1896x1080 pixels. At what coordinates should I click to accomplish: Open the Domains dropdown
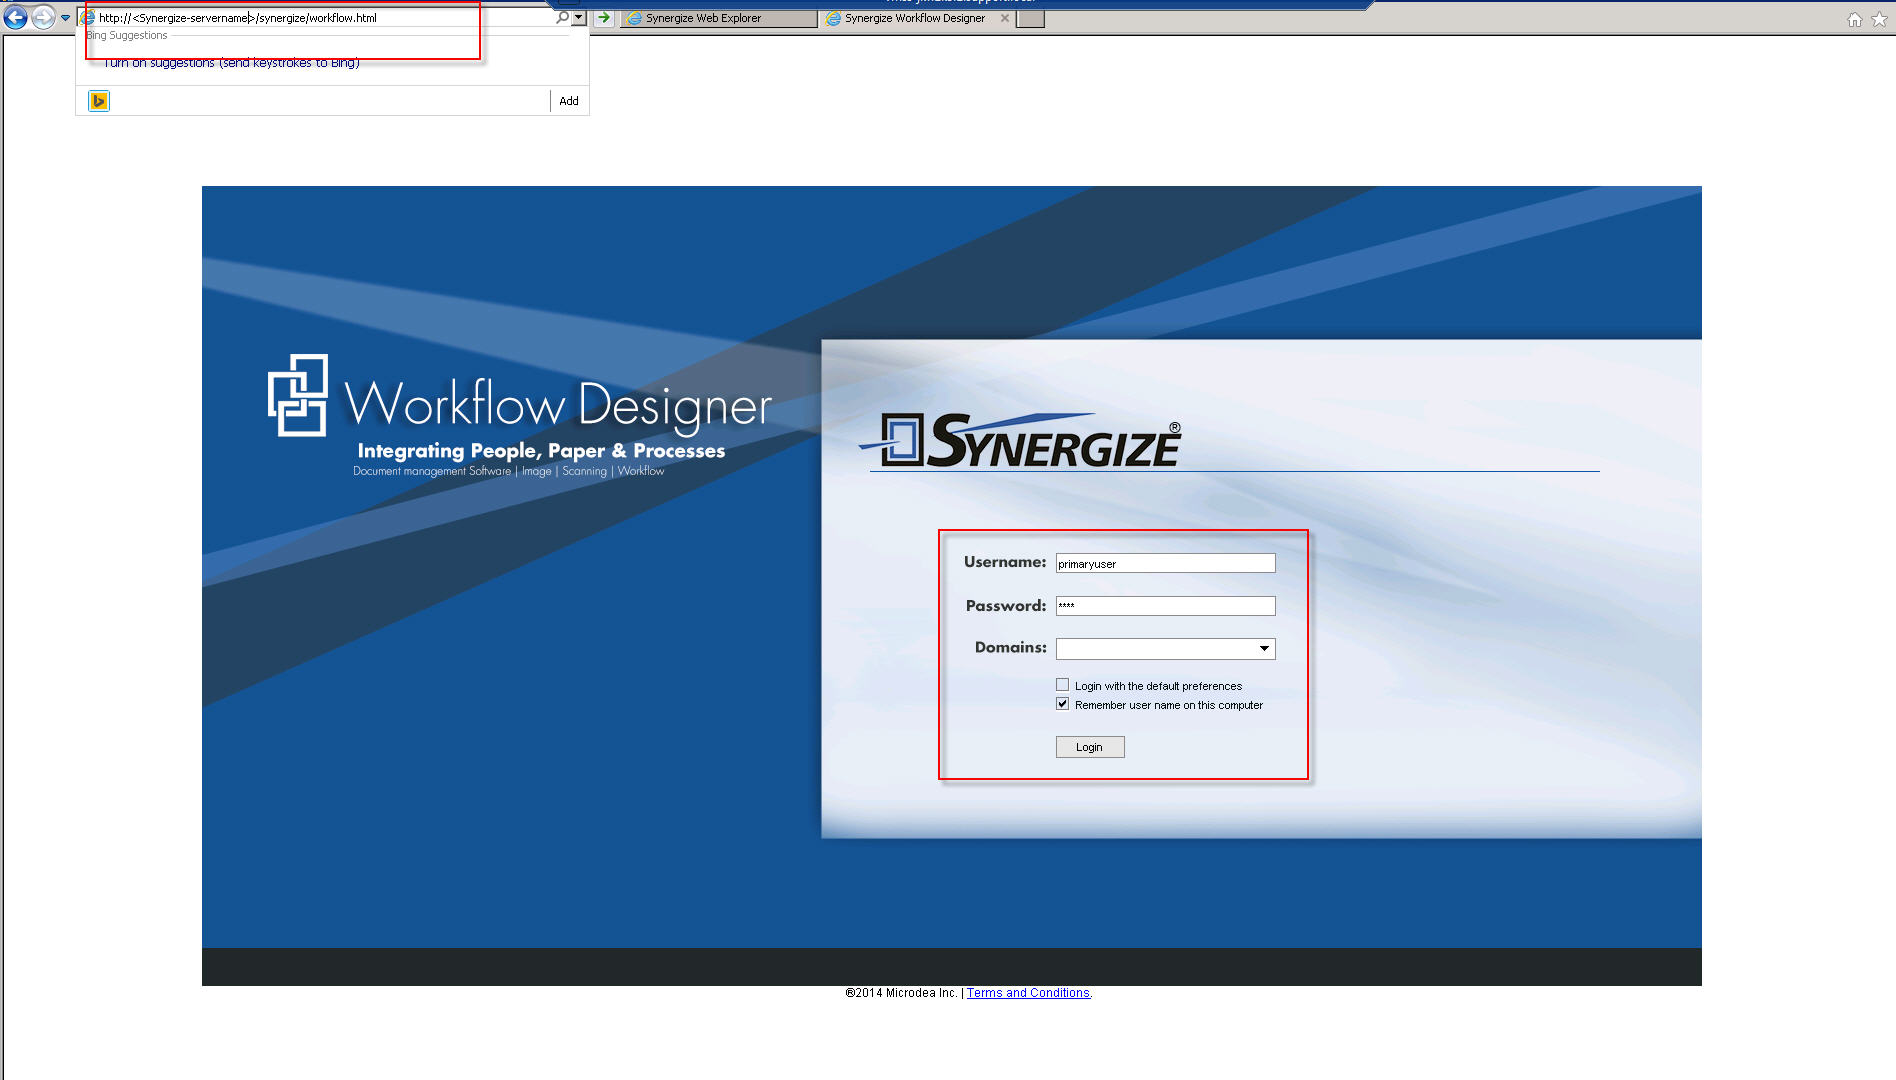[x=1166, y=649]
